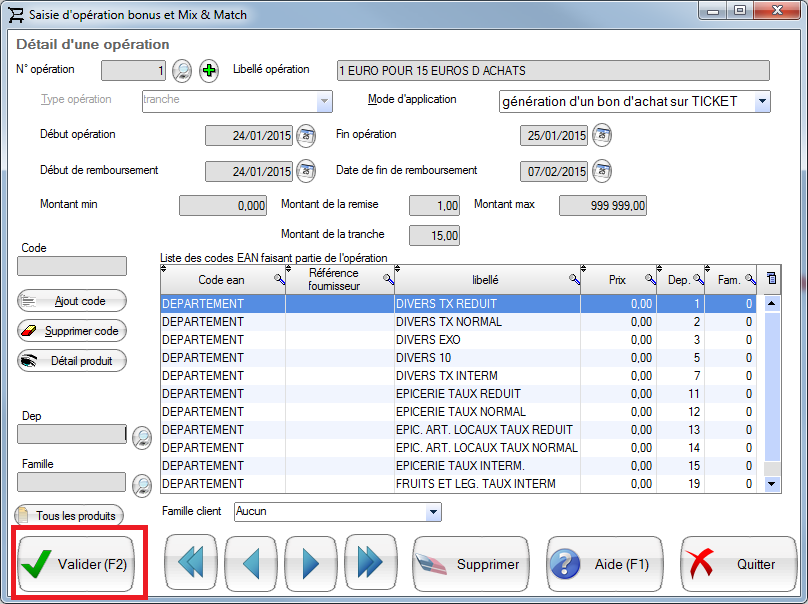Click search icon in libellé column header

574,279
